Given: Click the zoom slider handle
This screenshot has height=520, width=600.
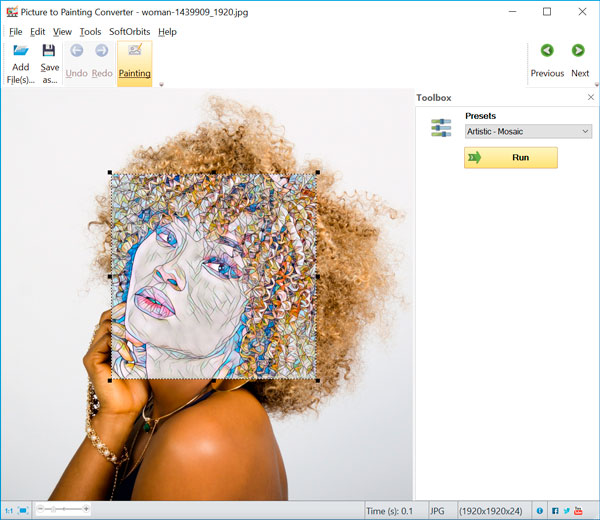Looking at the screenshot, I should (x=54, y=509).
